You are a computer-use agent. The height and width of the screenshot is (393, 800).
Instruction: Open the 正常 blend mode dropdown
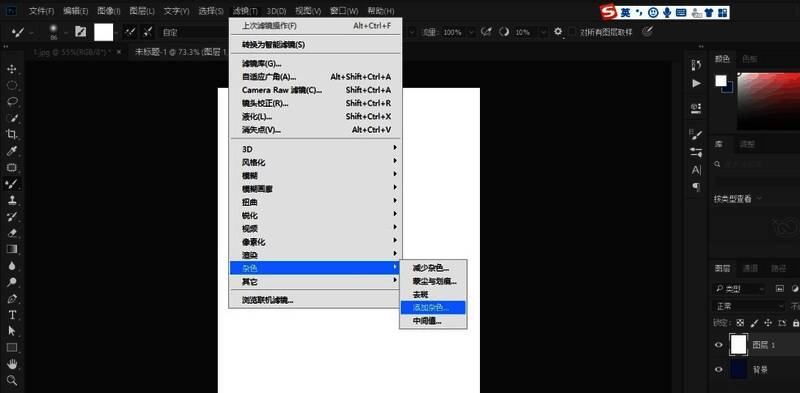pyautogui.click(x=748, y=306)
